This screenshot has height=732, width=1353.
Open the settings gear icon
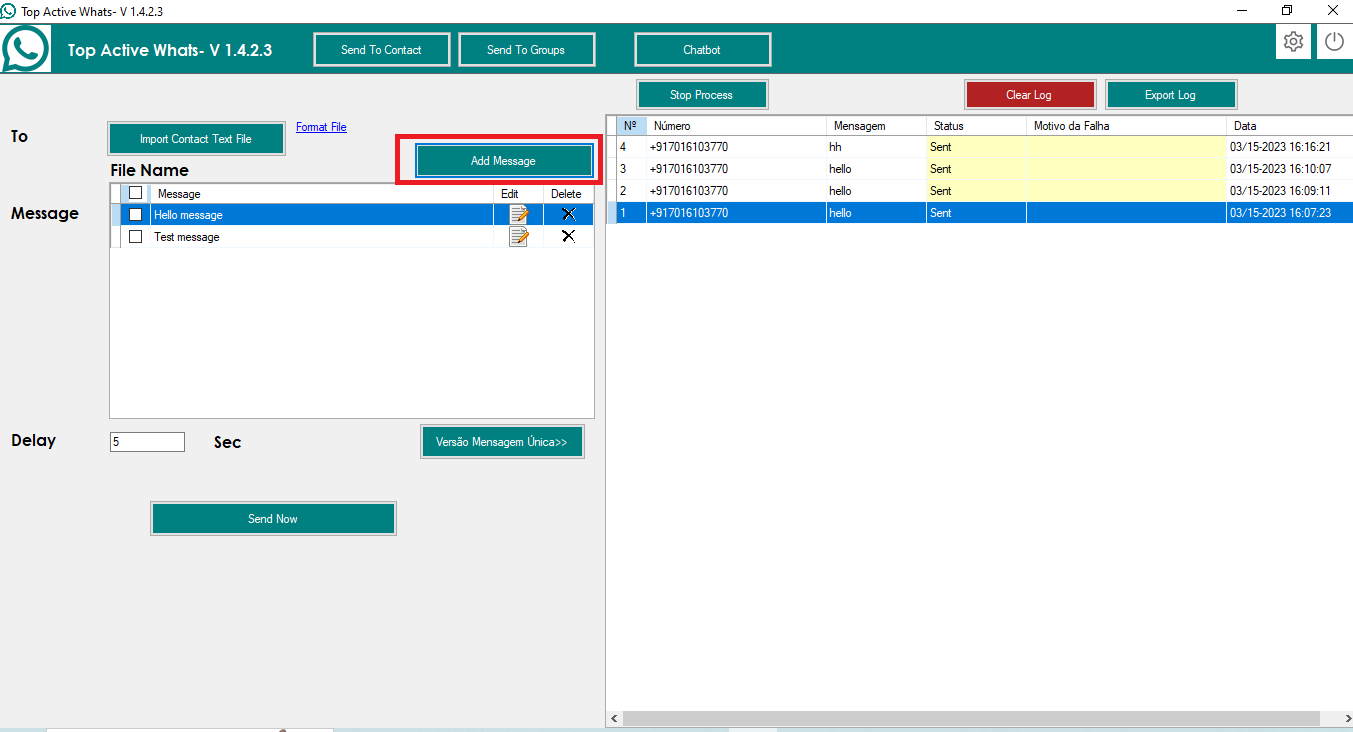tap(1294, 42)
